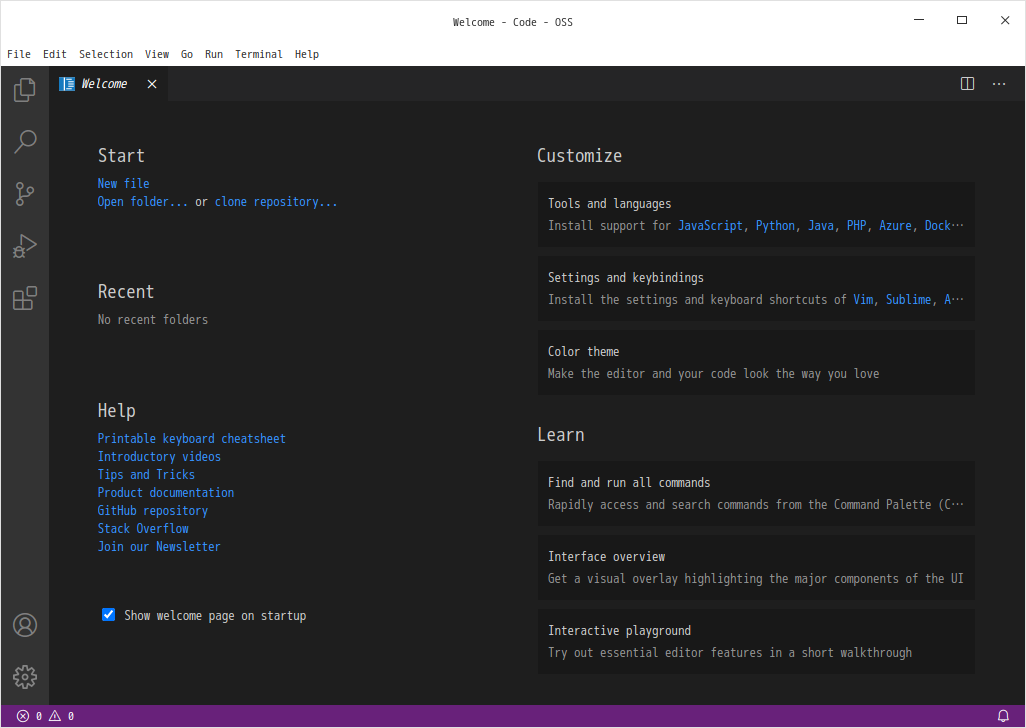Click the notifications bell in status bar
The height and width of the screenshot is (728, 1026).
tap(1003, 716)
